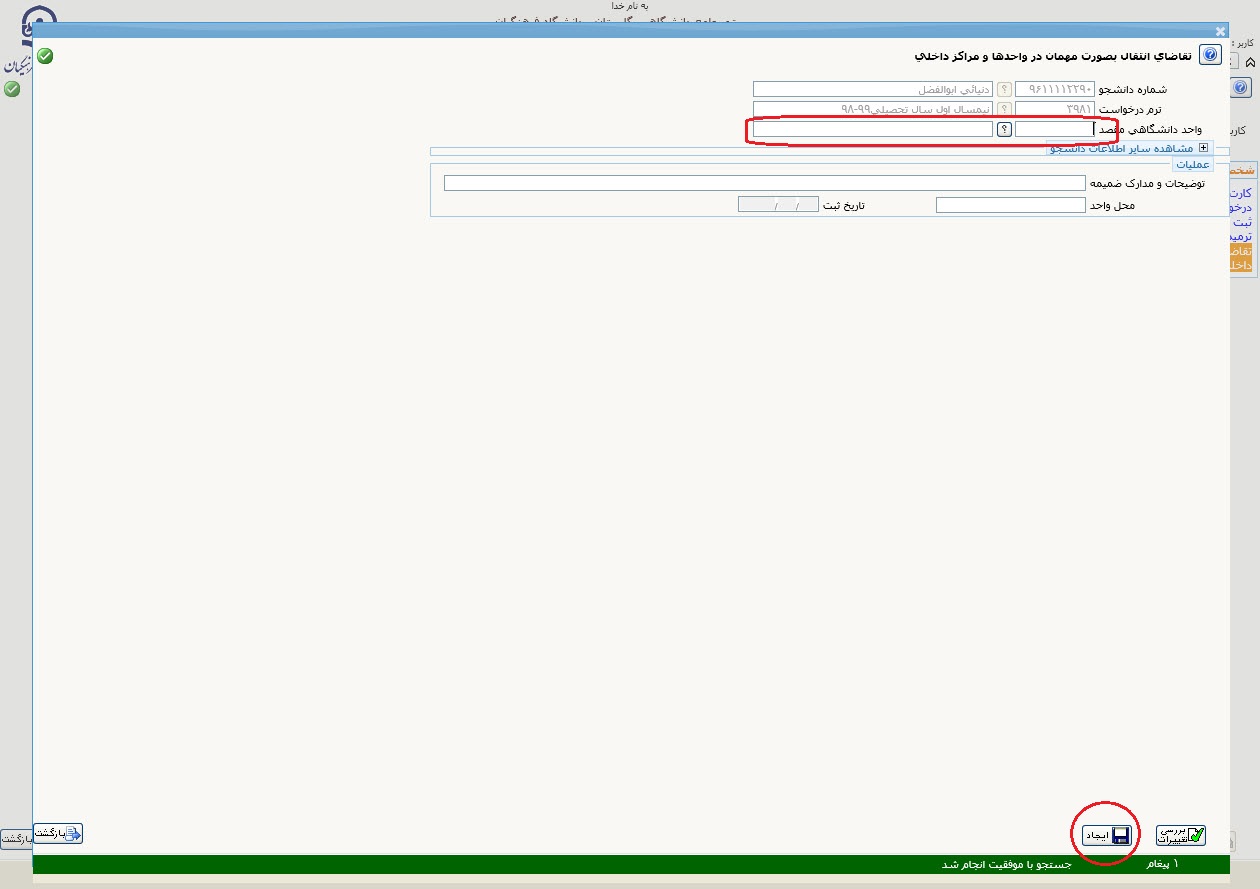Click the destination university name field
Screen dimensions: 1260x889
pos(872,129)
